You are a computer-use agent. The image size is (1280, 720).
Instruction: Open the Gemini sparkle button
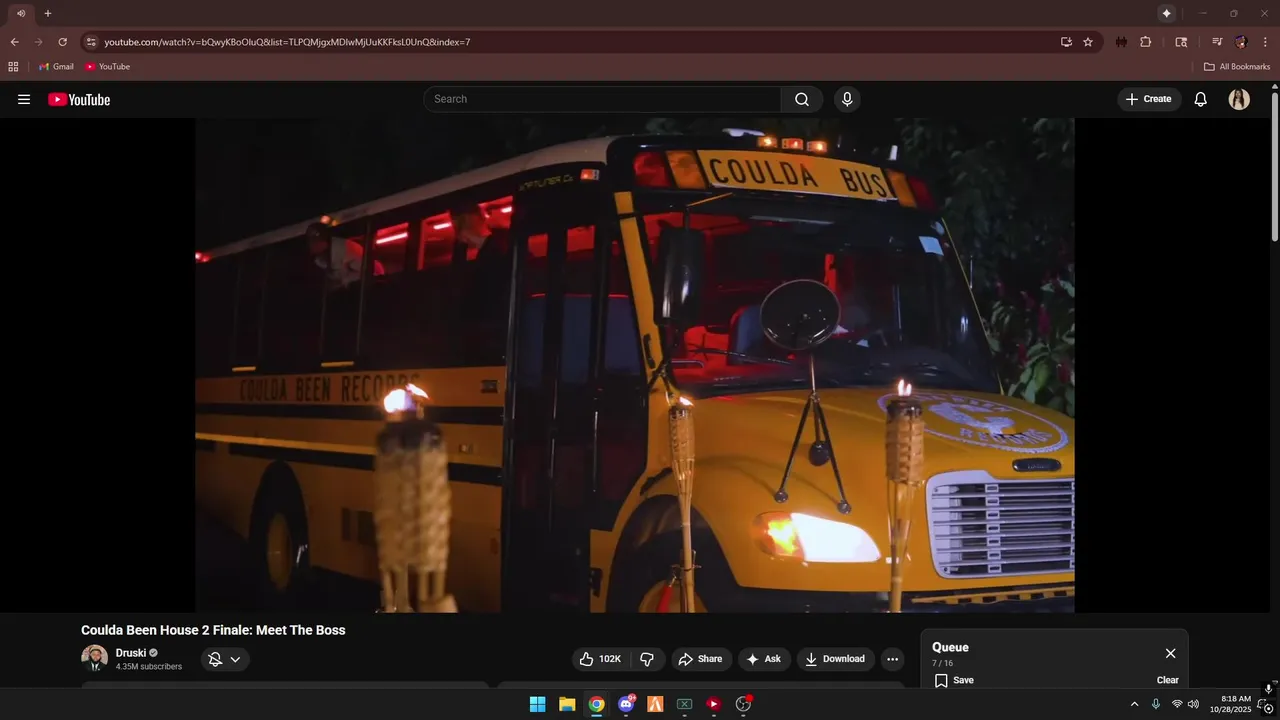pyautogui.click(x=1166, y=13)
